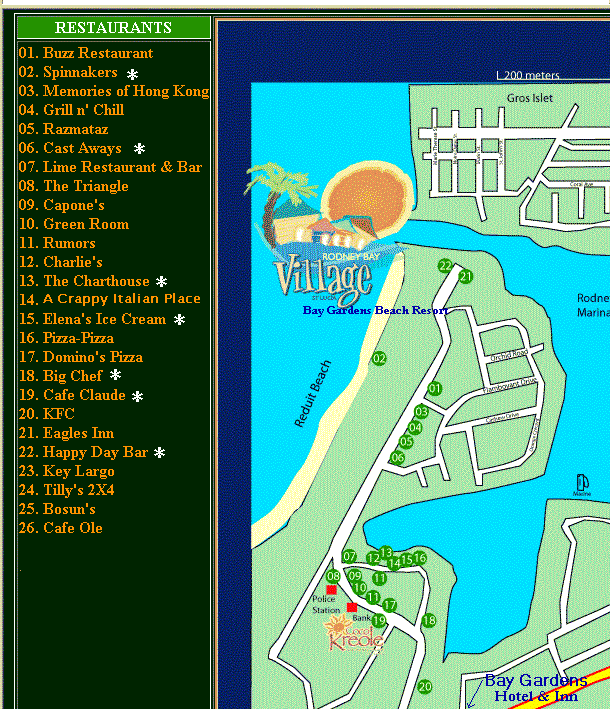
Task: Select 12. Charlie's entry
Action: [x=61, y=262]
